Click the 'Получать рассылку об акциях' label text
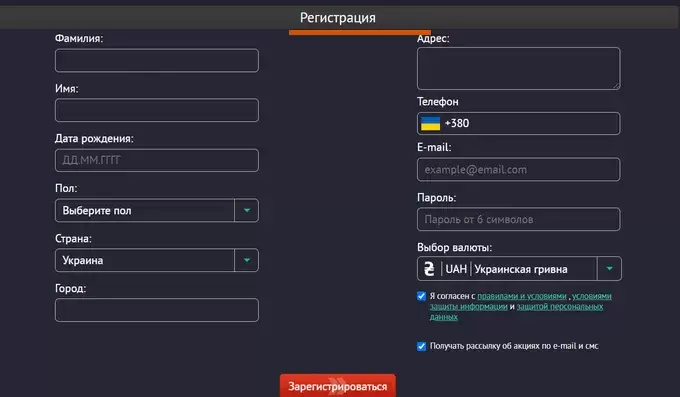The image size is (680, 397). point(514,346)
